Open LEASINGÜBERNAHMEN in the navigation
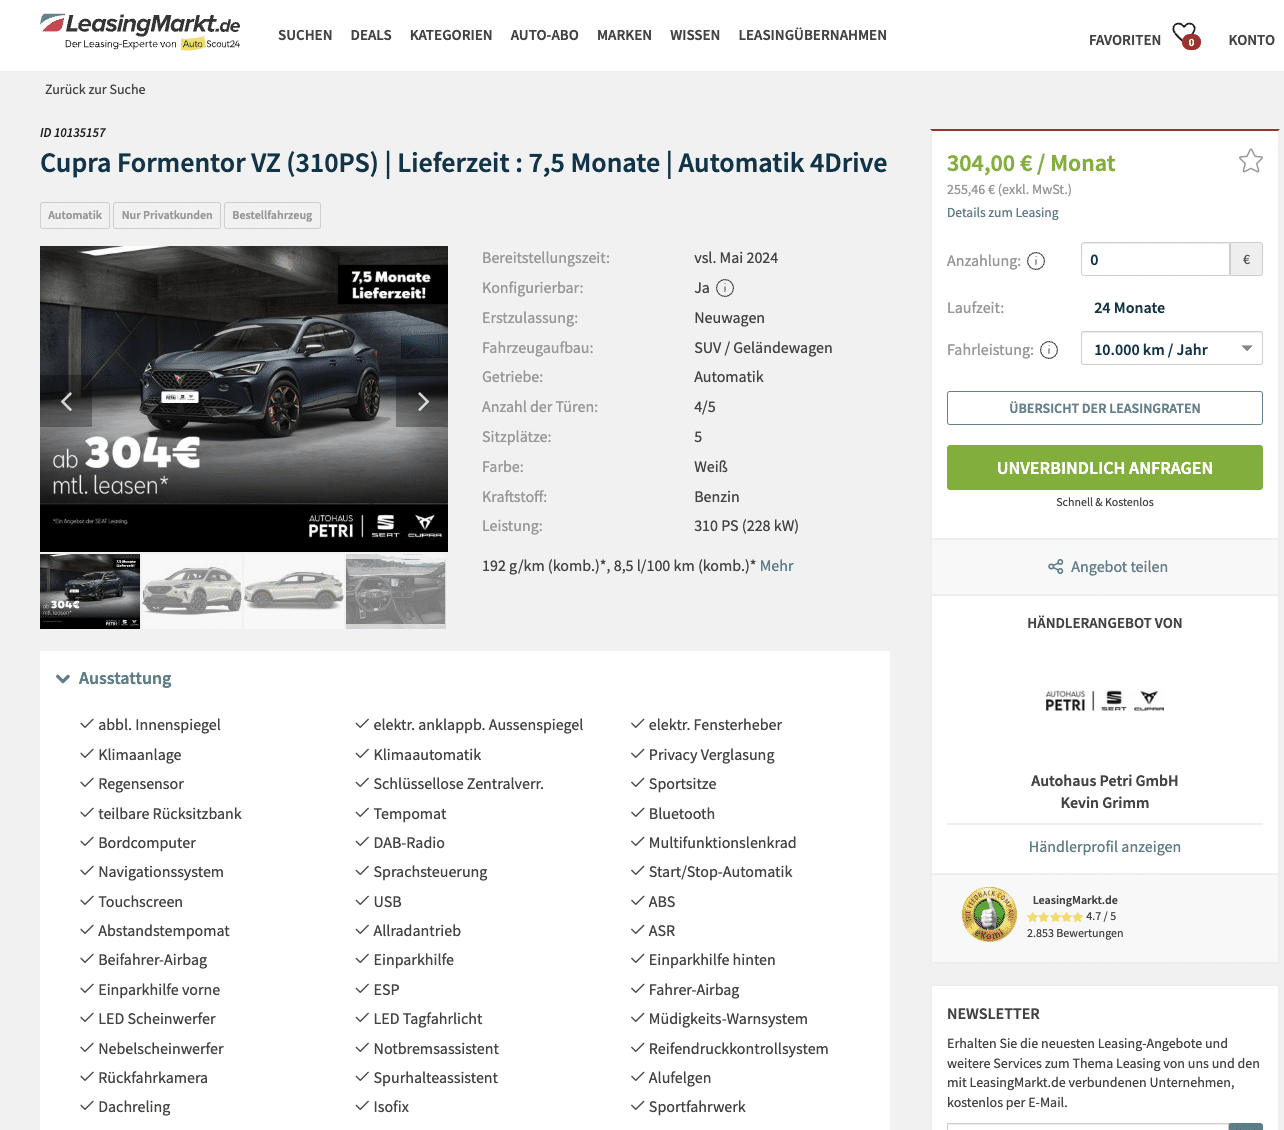 tap(812, 35)
